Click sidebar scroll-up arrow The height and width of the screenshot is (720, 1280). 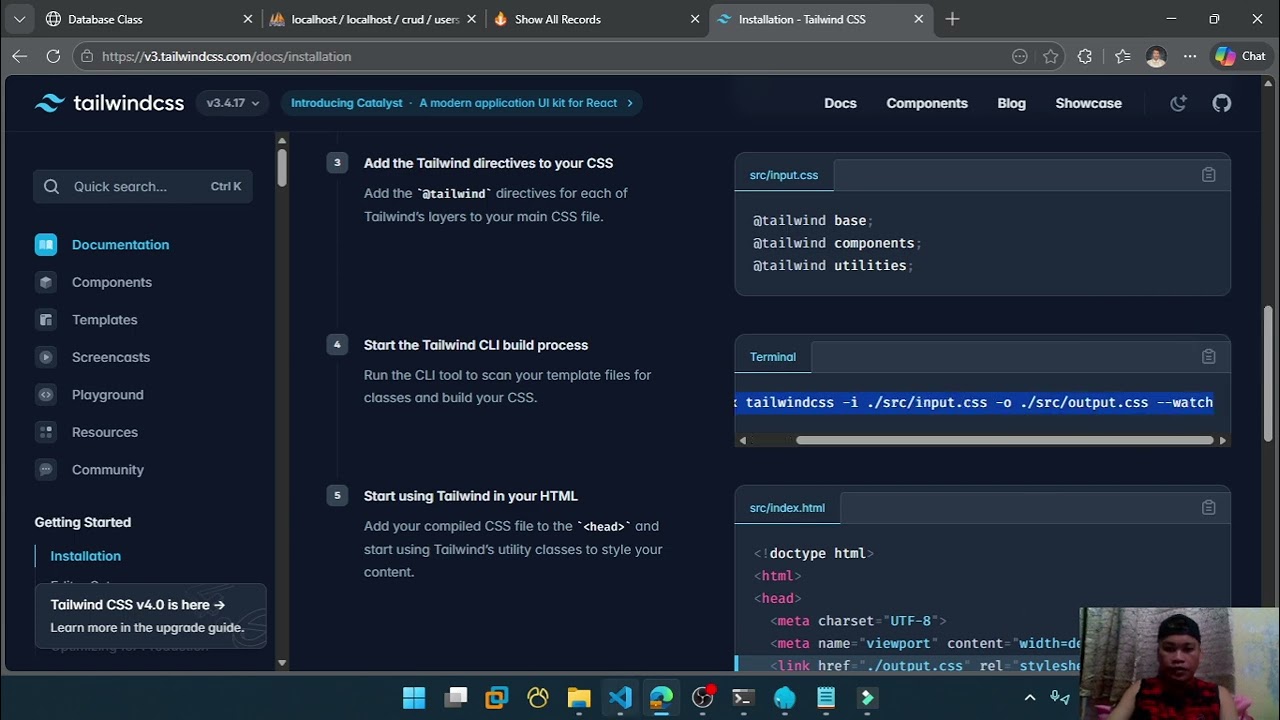[x=282, y=140]
